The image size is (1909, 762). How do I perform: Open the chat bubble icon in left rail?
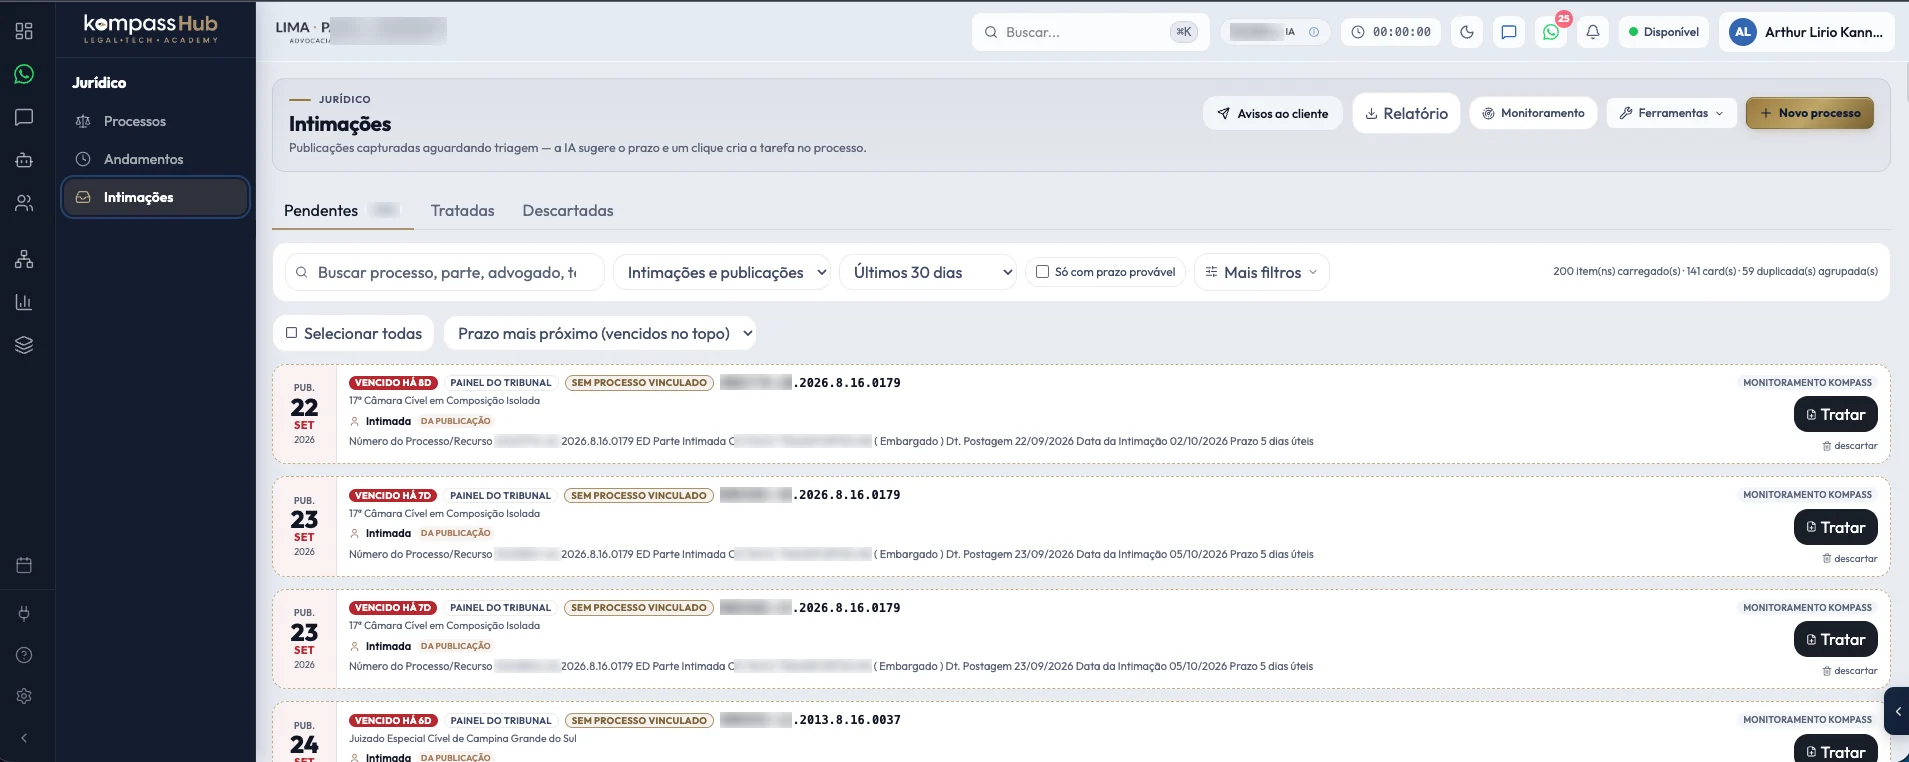(x=24, y=117)
